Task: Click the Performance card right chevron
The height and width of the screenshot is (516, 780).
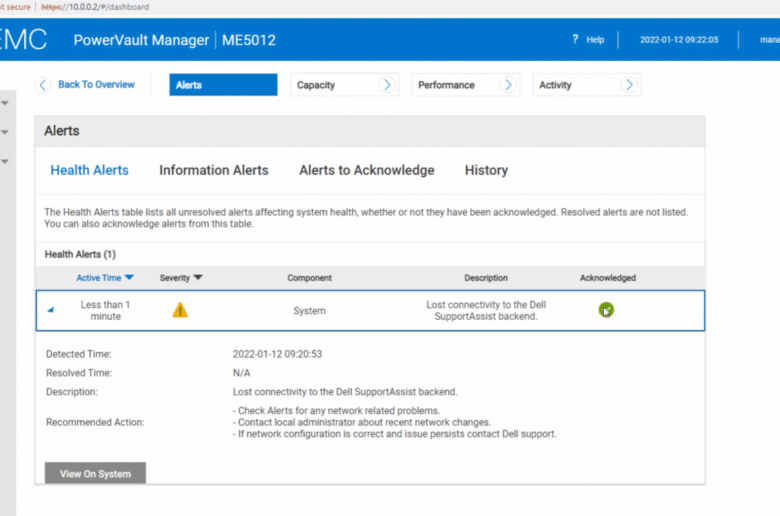Action: coord(508,85)
